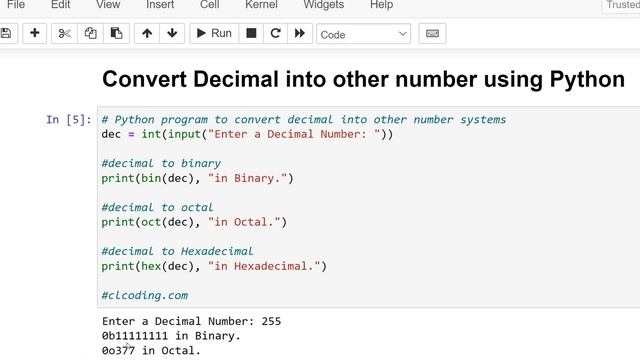Copy selected cells icon
The width and height of the screenshot is (640, 360).
90,33
